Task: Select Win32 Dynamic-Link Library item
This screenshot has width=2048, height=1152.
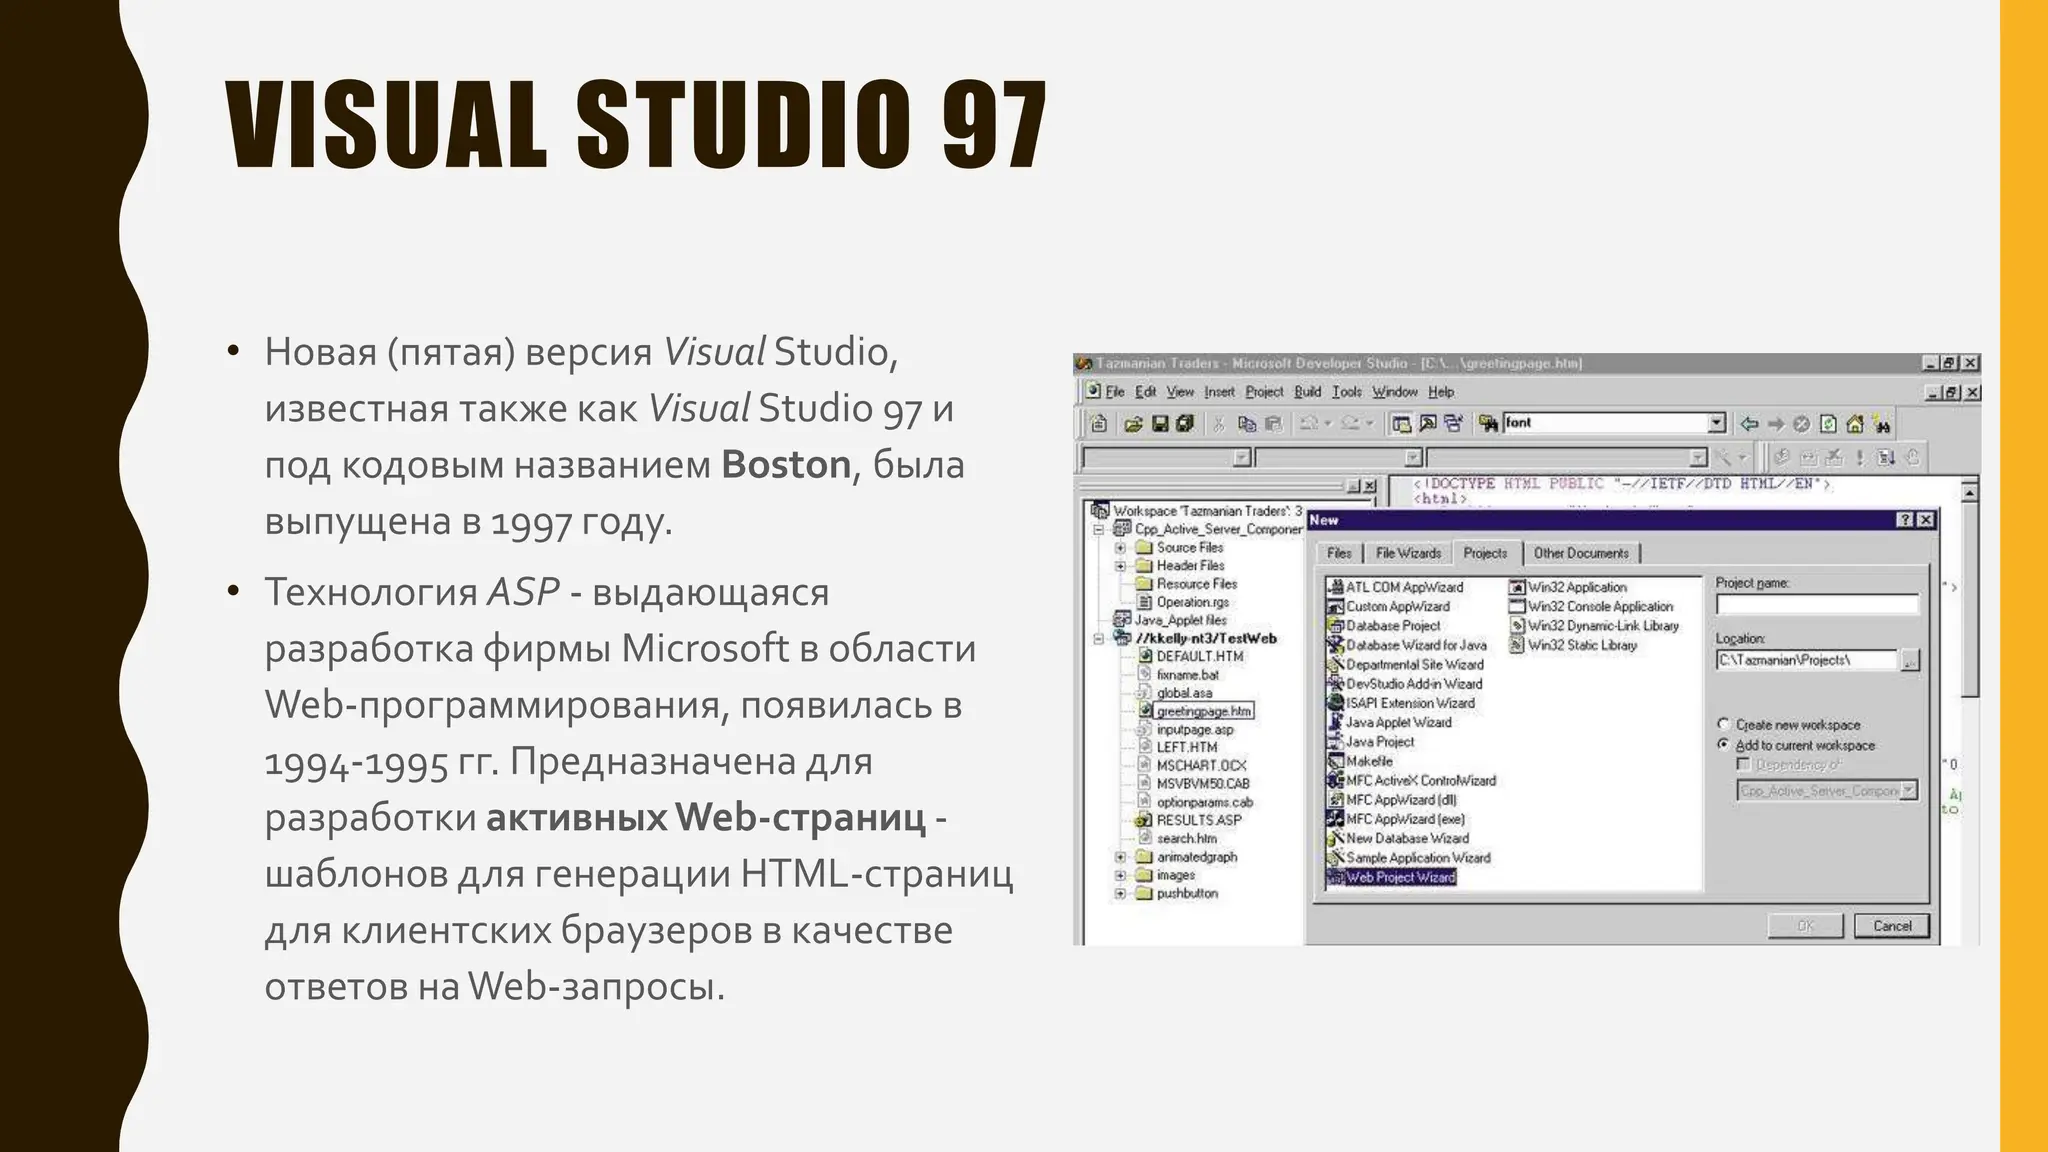Action: 1594,625
